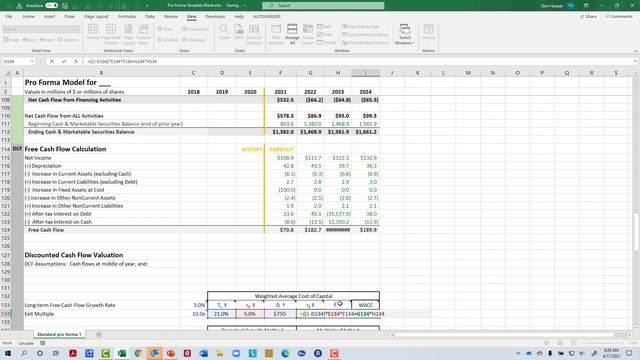Open Adobe Acrobat from taskbar
The height and width of the screenshot is (360, 640).
coord(73,353)
